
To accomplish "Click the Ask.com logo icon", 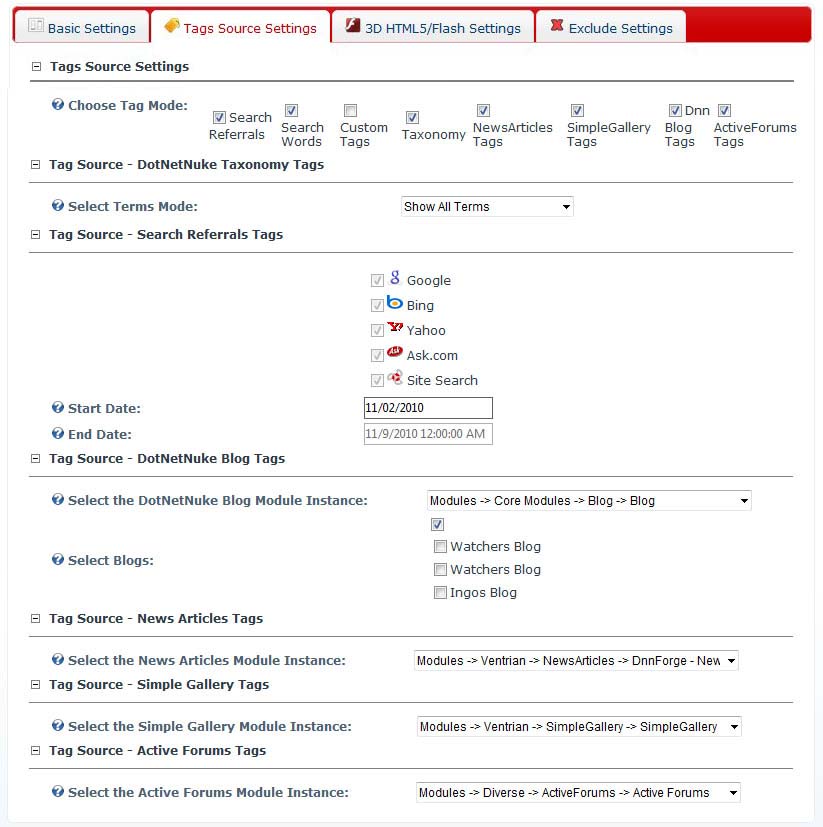I will coord(395,352).
